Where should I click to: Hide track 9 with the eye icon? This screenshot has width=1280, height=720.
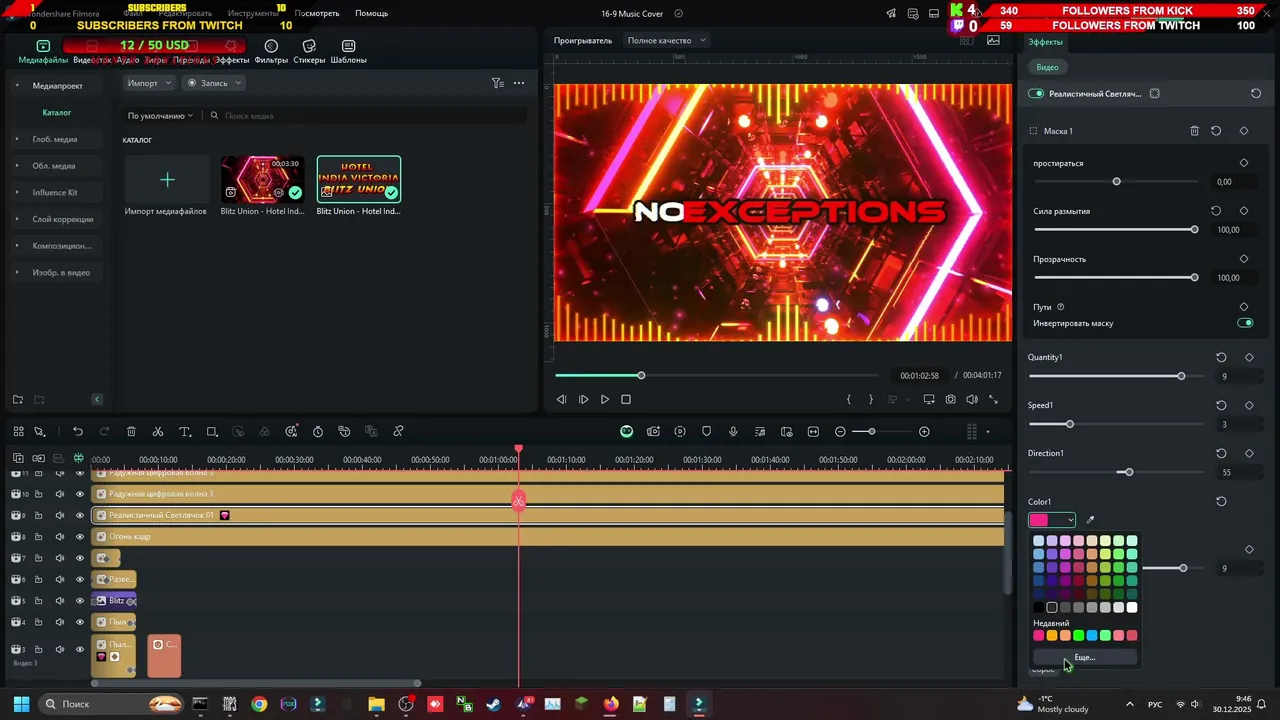pyautogui.click(x=80, y=515)
